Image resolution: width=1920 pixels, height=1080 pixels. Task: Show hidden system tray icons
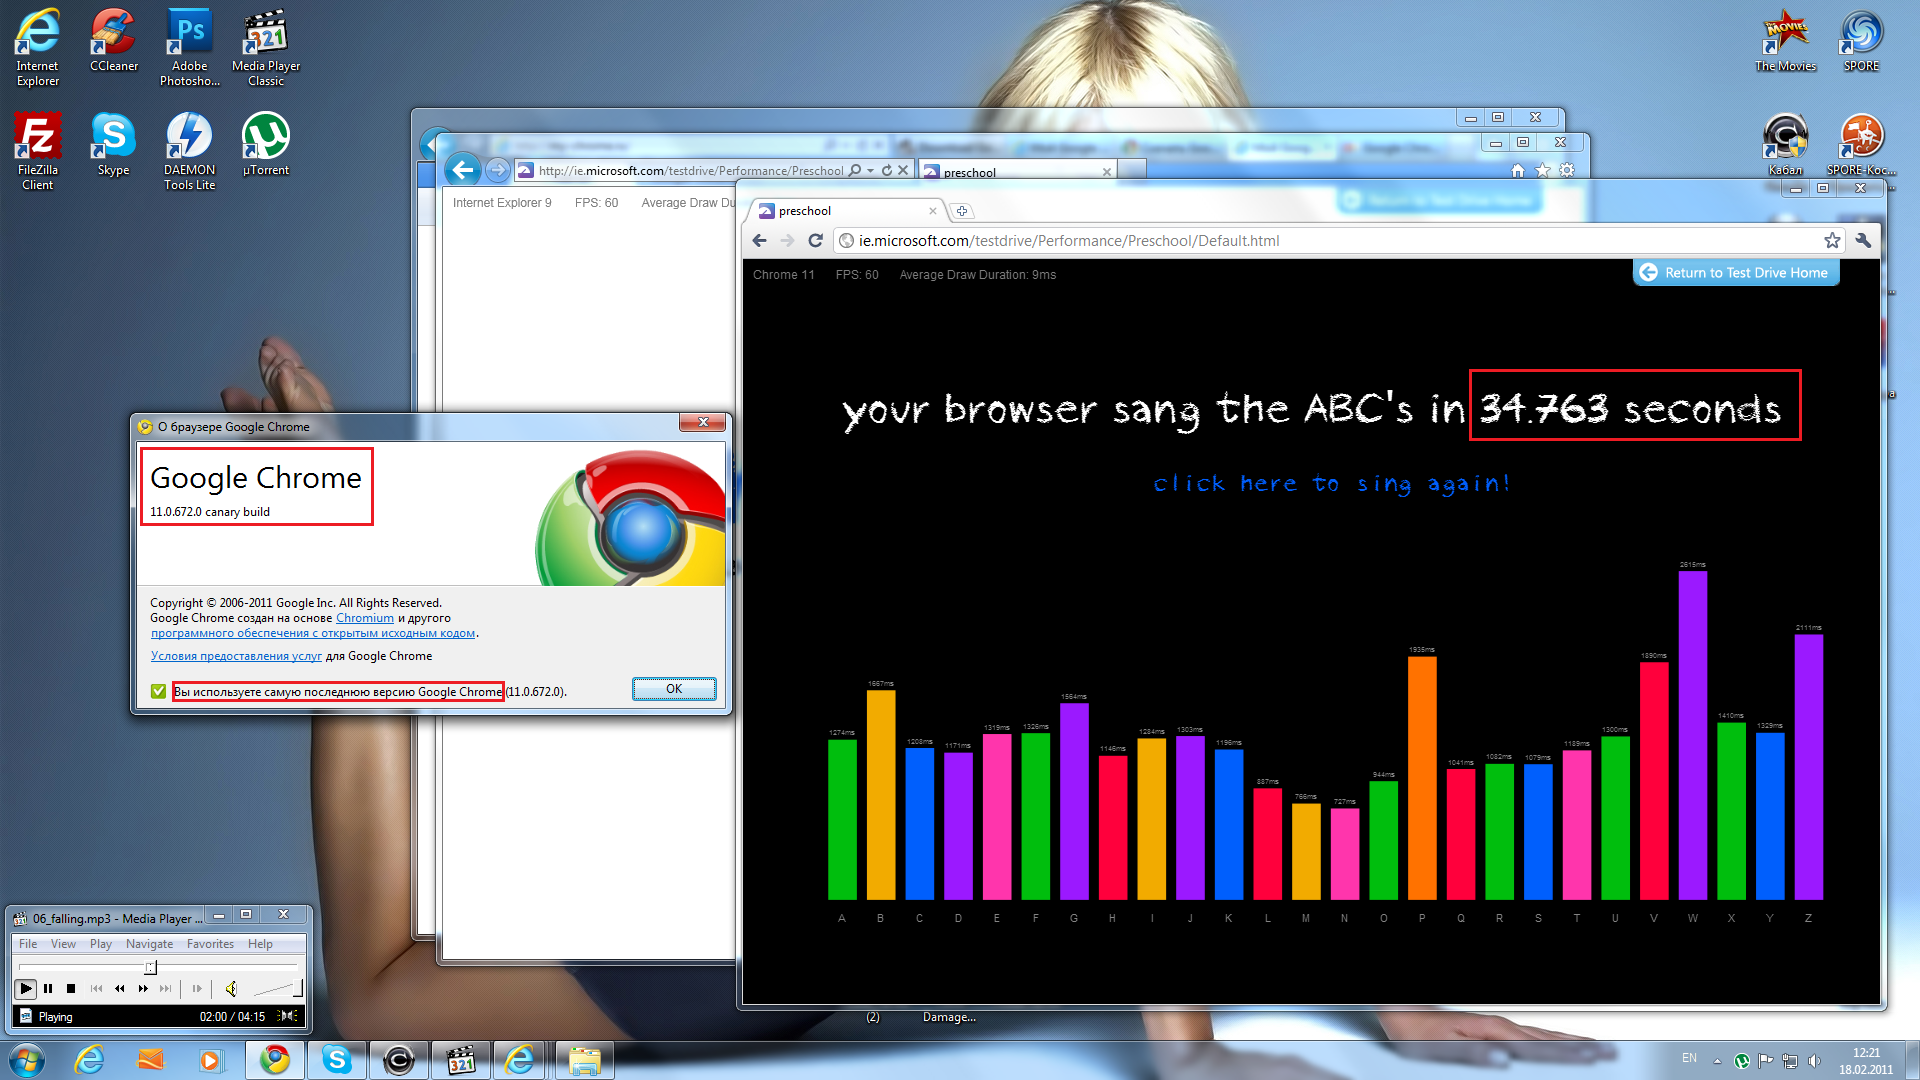point(1717,1061)
